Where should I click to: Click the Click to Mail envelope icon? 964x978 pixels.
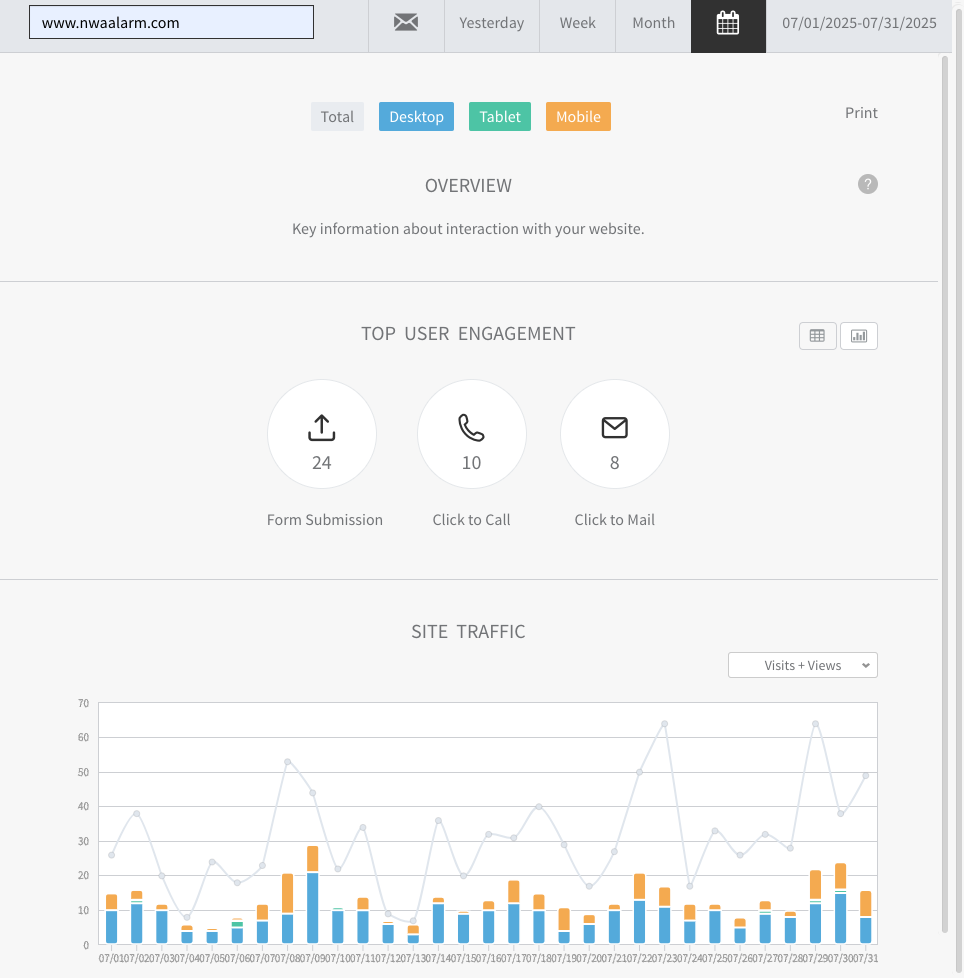pyautogui.click(x=614, y=428)
